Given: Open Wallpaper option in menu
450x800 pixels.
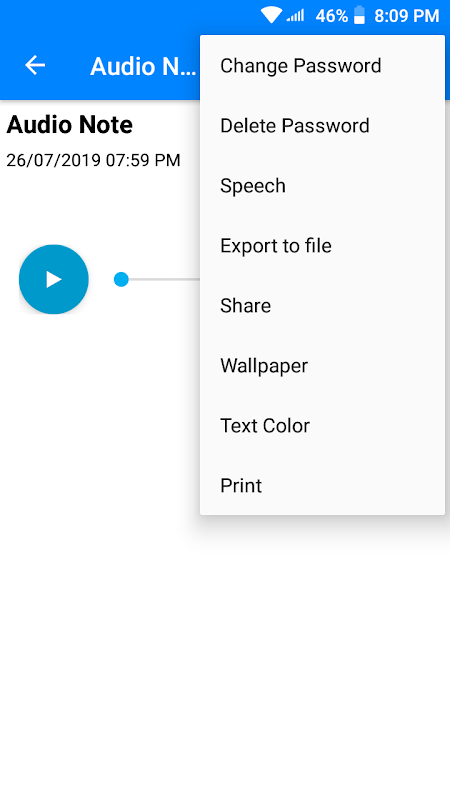Looking at the screenshot, I should click(x=322, y=365).
